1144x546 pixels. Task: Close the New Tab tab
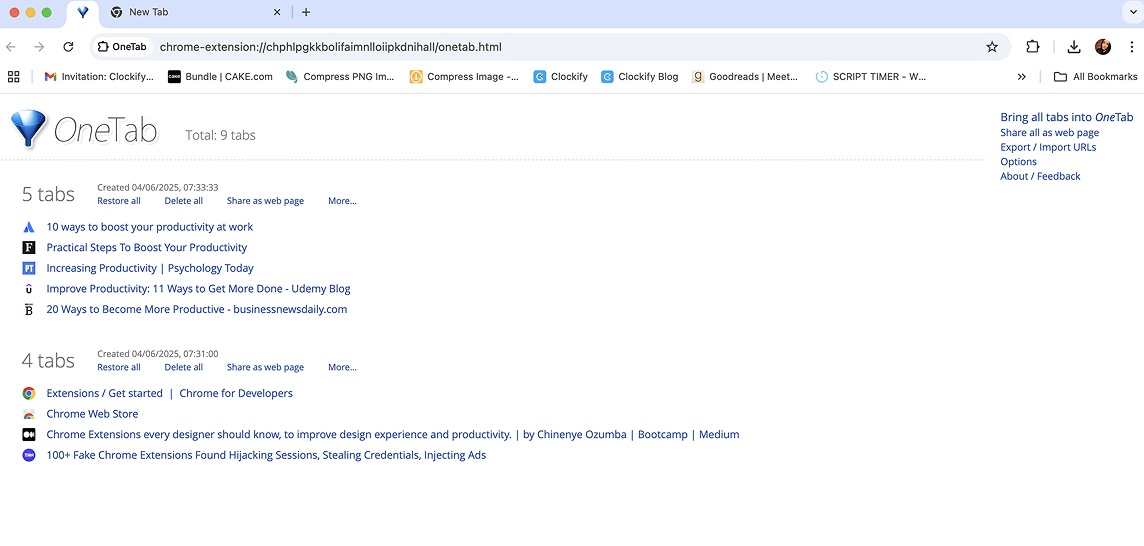pyautogui.click(x=277, y=12)
